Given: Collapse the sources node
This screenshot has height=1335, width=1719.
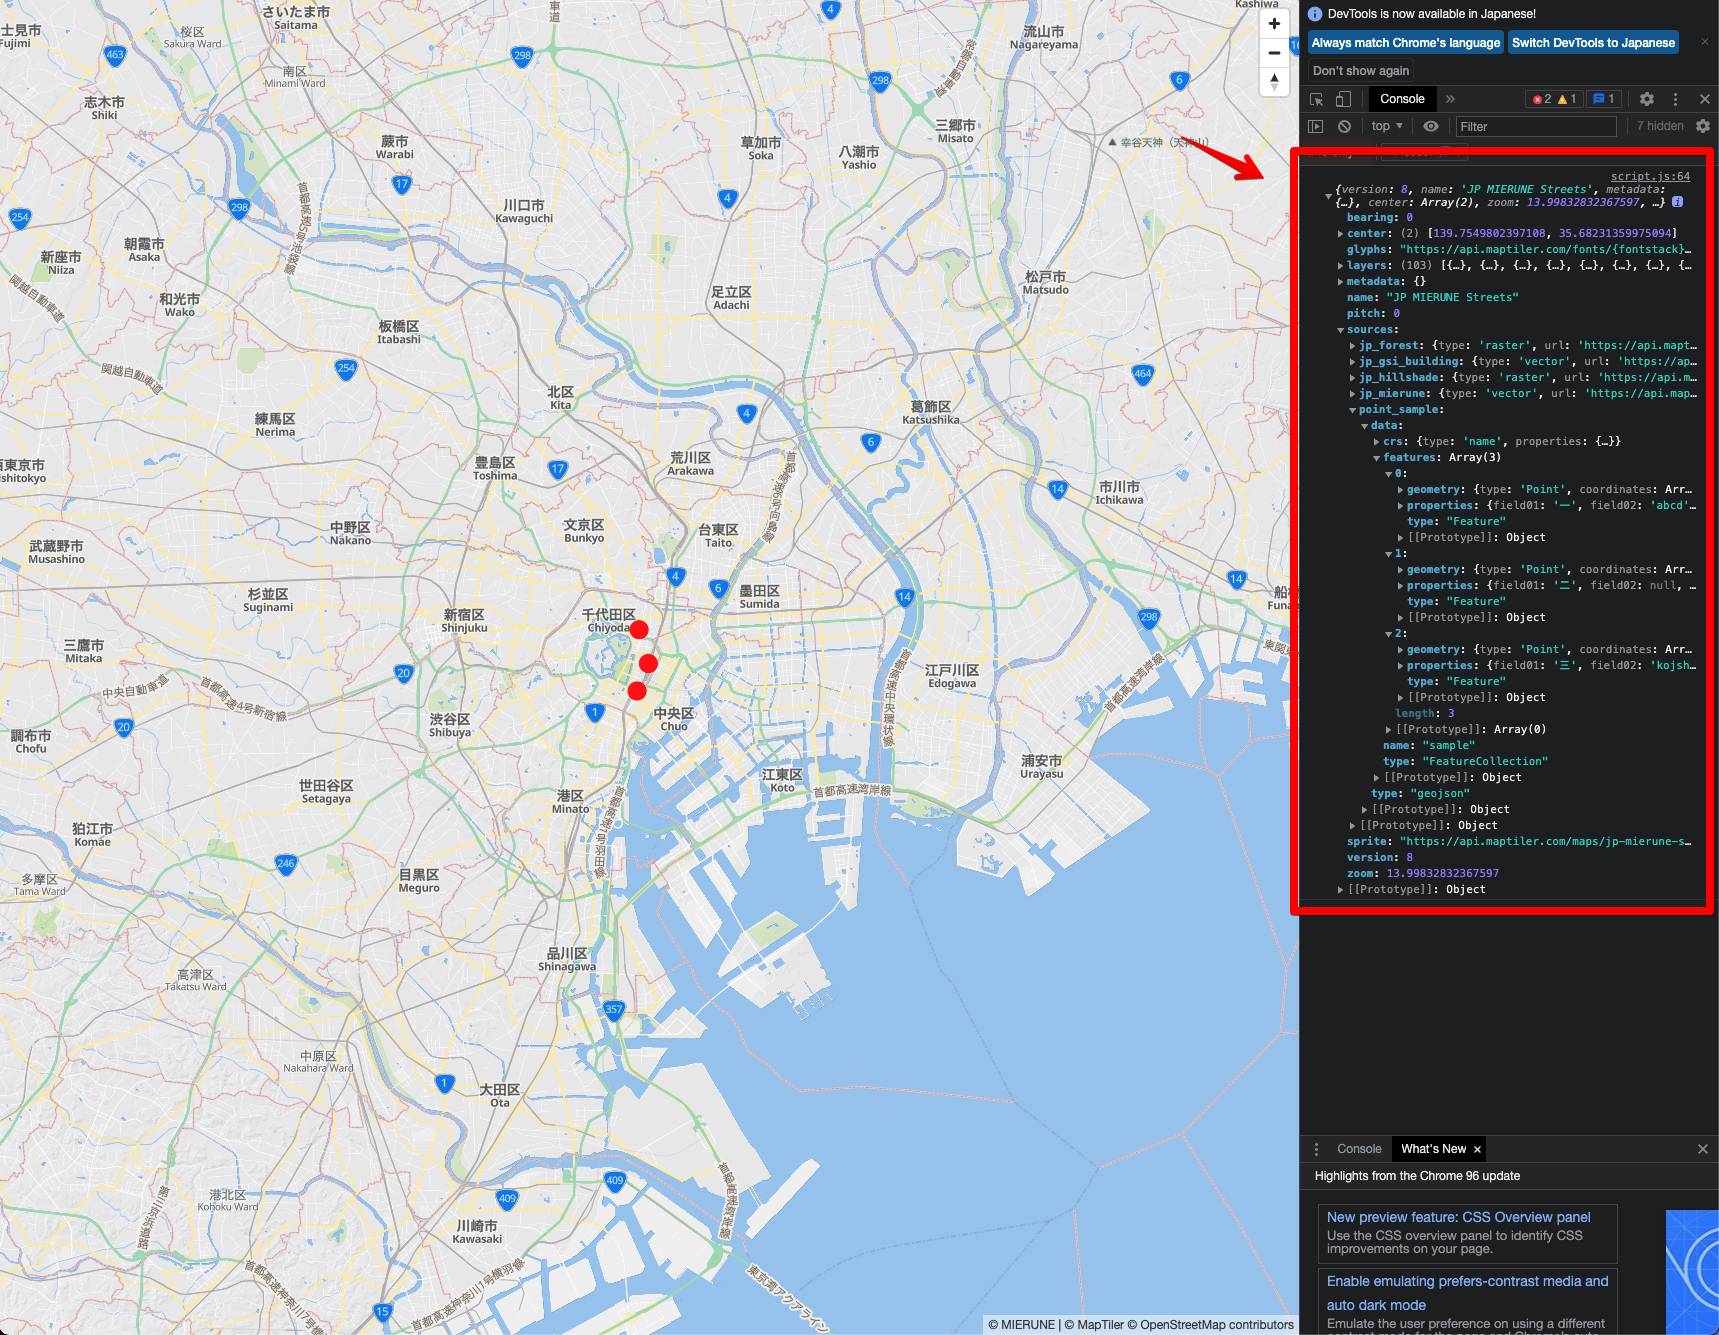Looking at the screenshot, I should coord(1340,330).
